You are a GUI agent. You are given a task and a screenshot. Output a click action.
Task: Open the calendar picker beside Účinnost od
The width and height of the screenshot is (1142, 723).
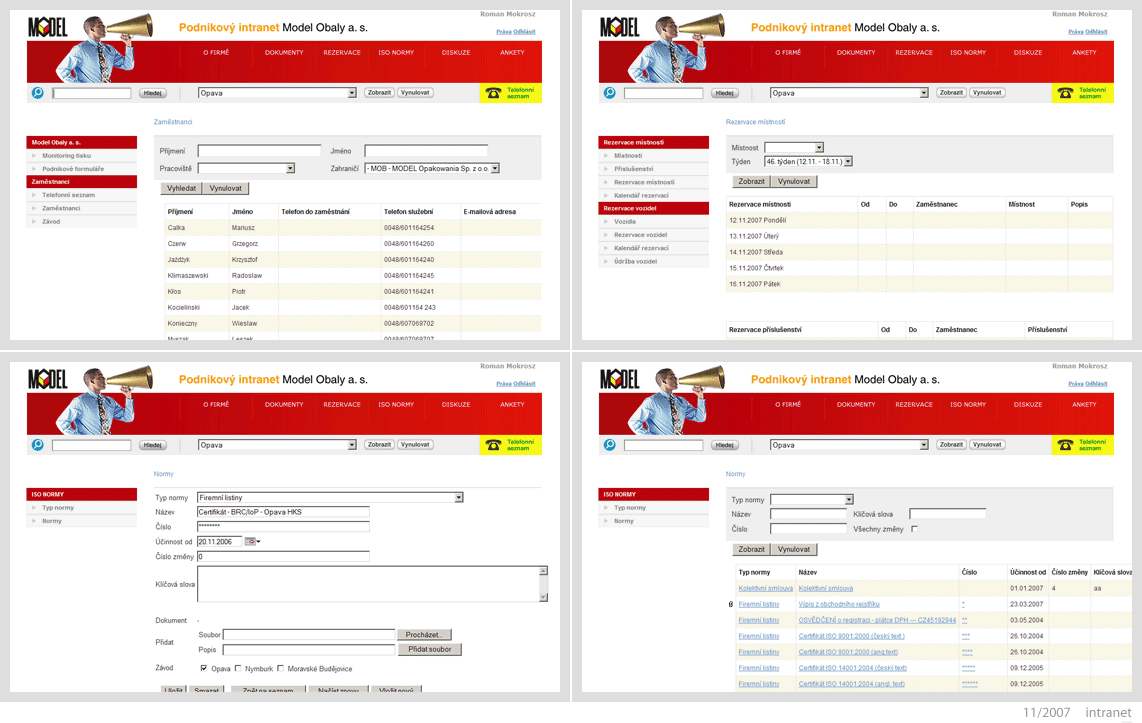tap(251, 542)
